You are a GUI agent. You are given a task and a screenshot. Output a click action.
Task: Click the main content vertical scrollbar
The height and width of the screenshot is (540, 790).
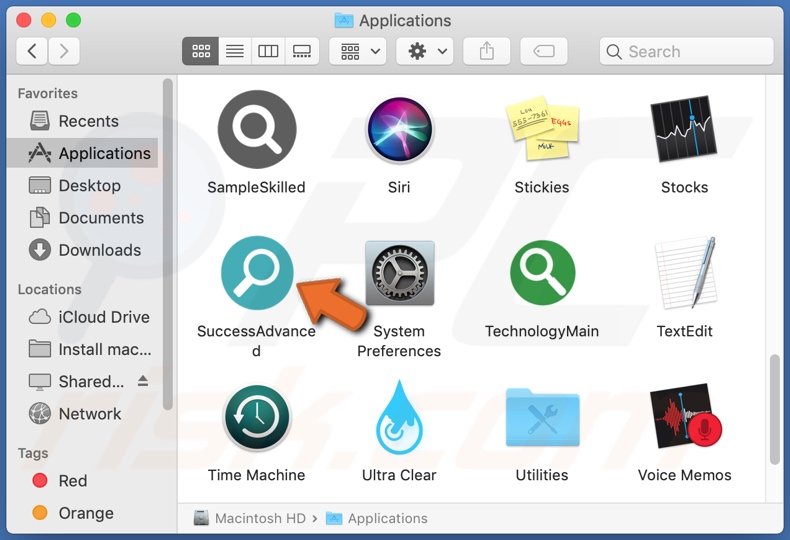coord(775,410)
